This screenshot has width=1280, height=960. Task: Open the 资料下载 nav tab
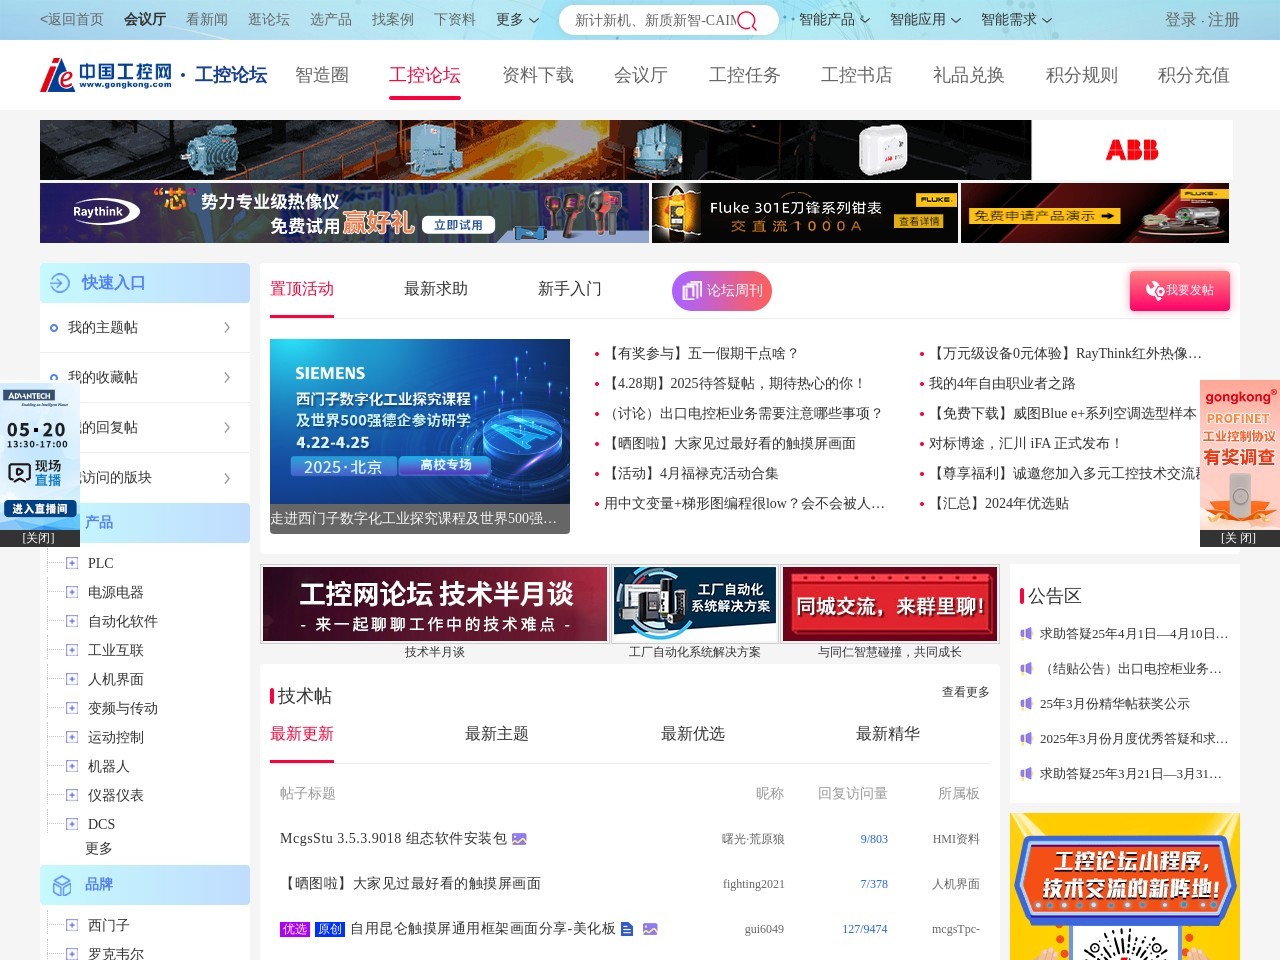(538, 75)
